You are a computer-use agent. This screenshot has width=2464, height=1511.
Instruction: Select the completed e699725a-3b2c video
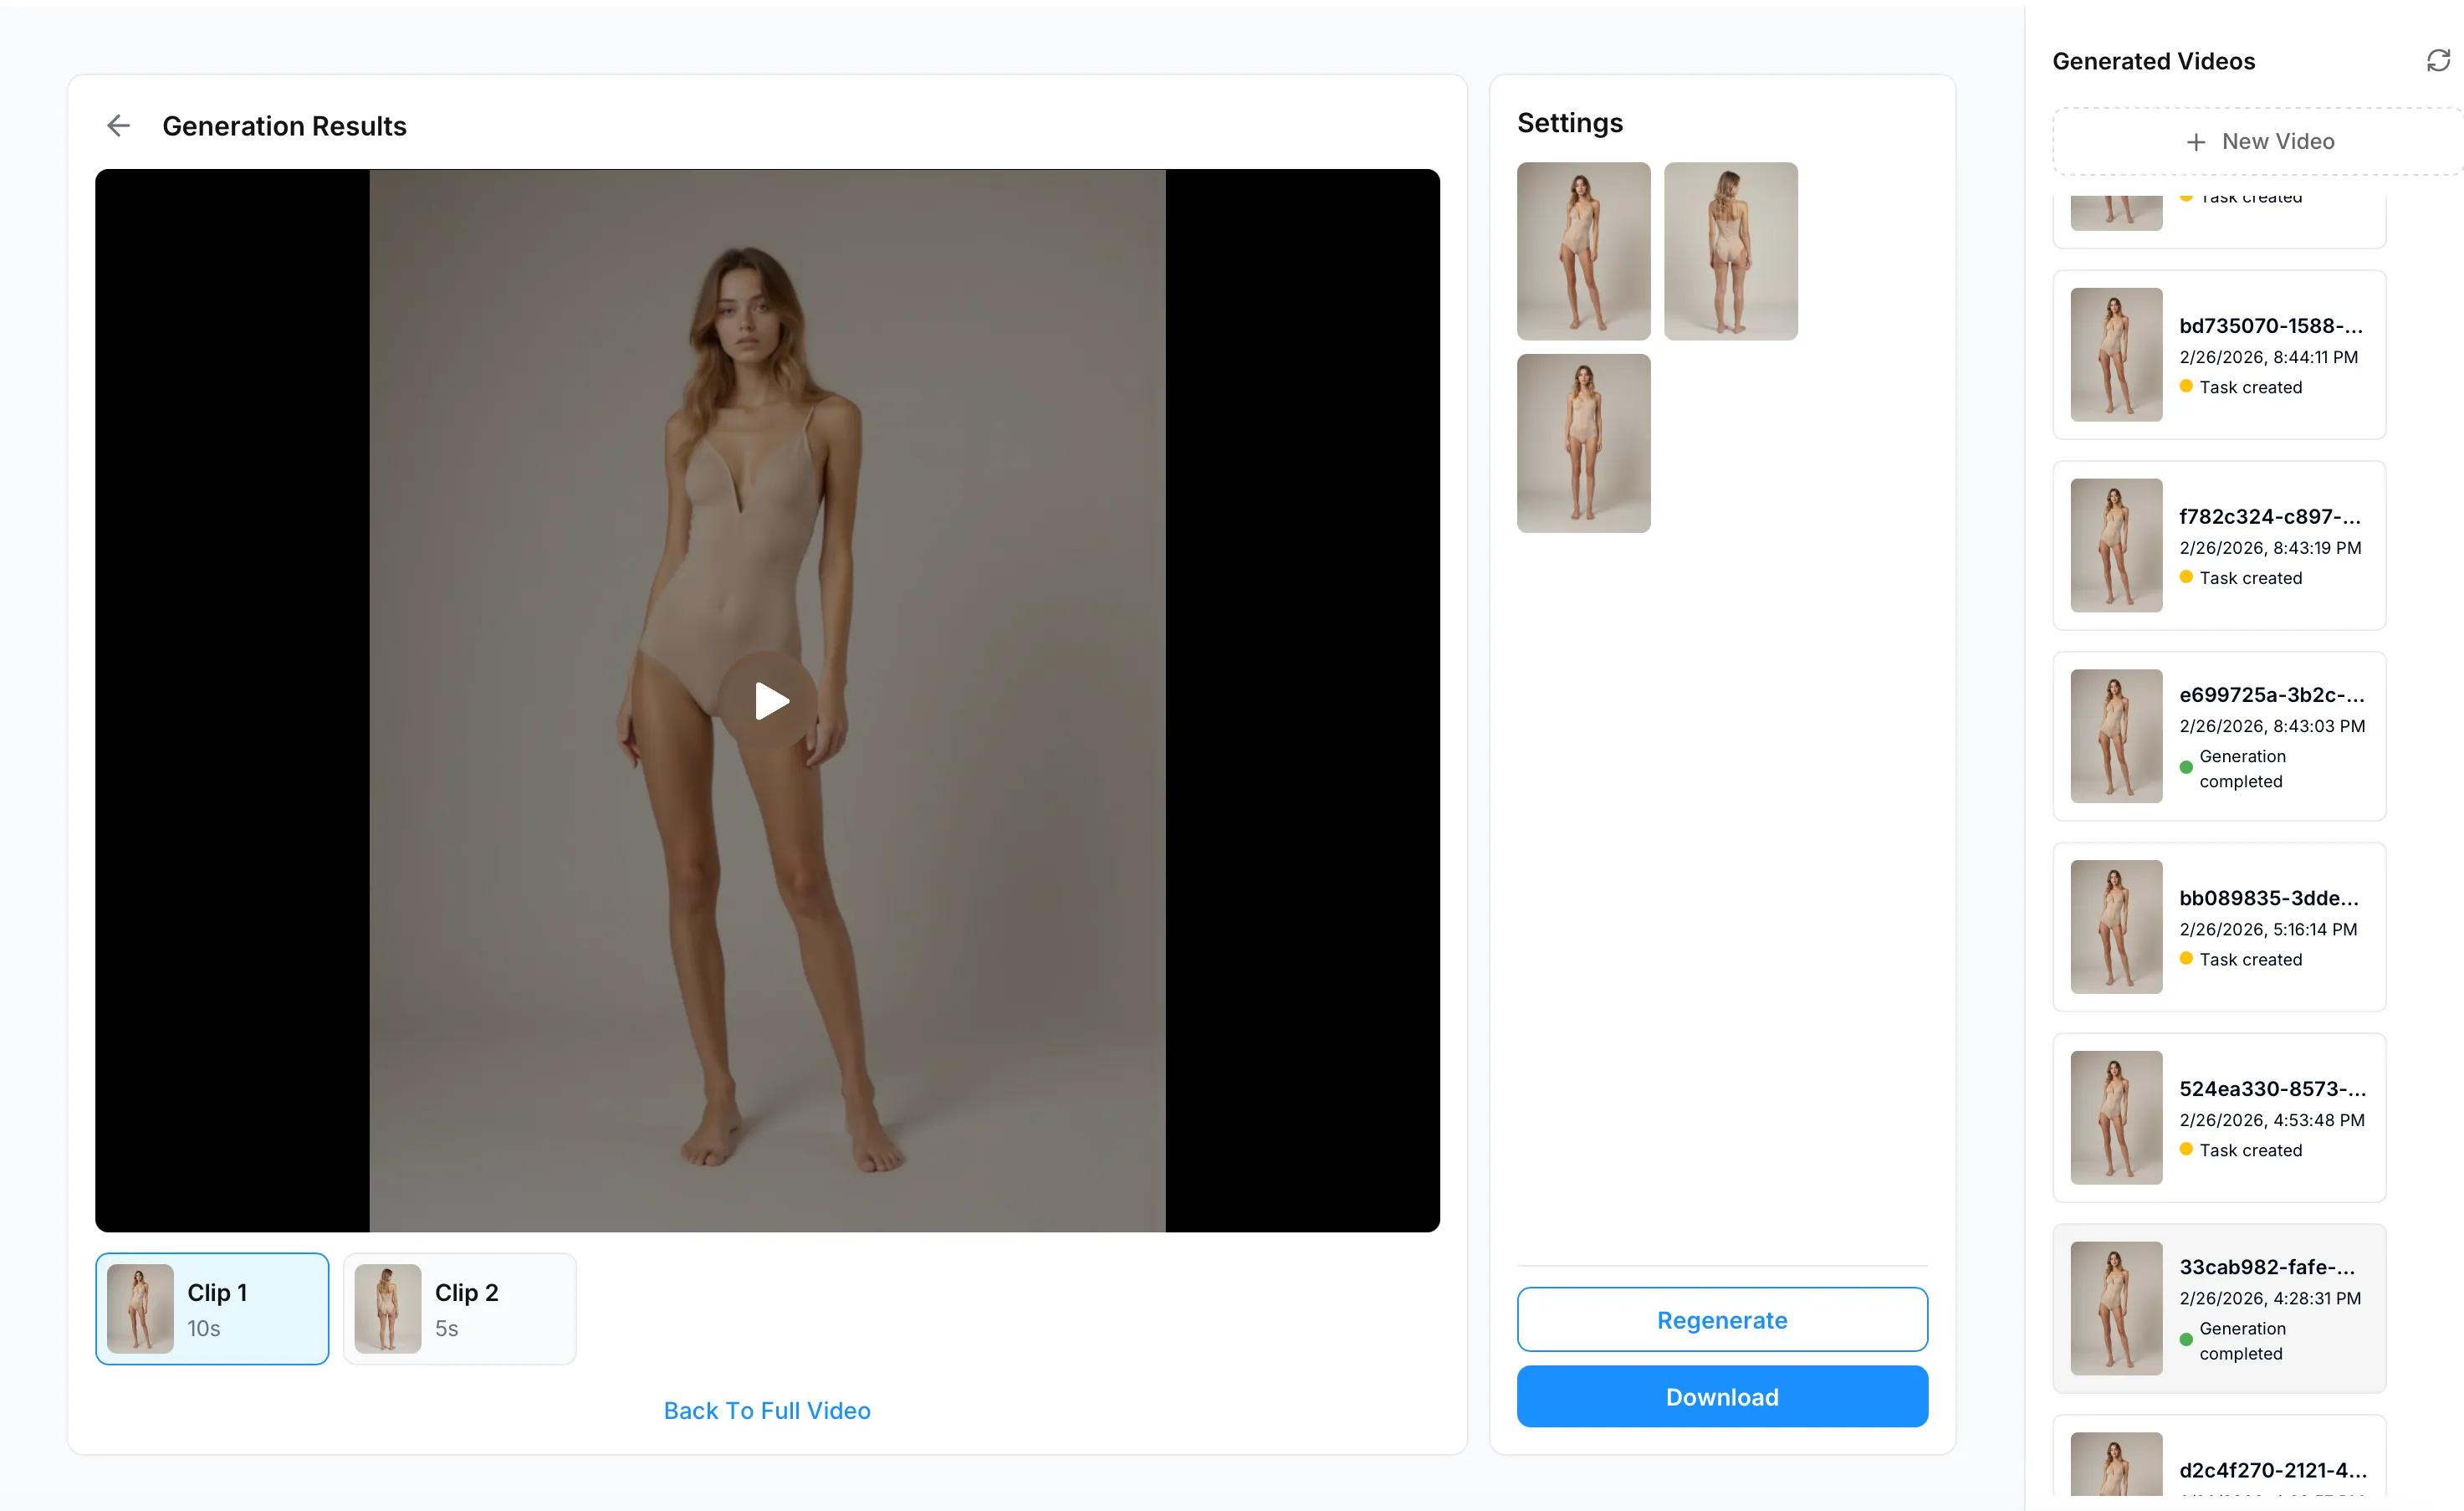(x=2219, y=736)
